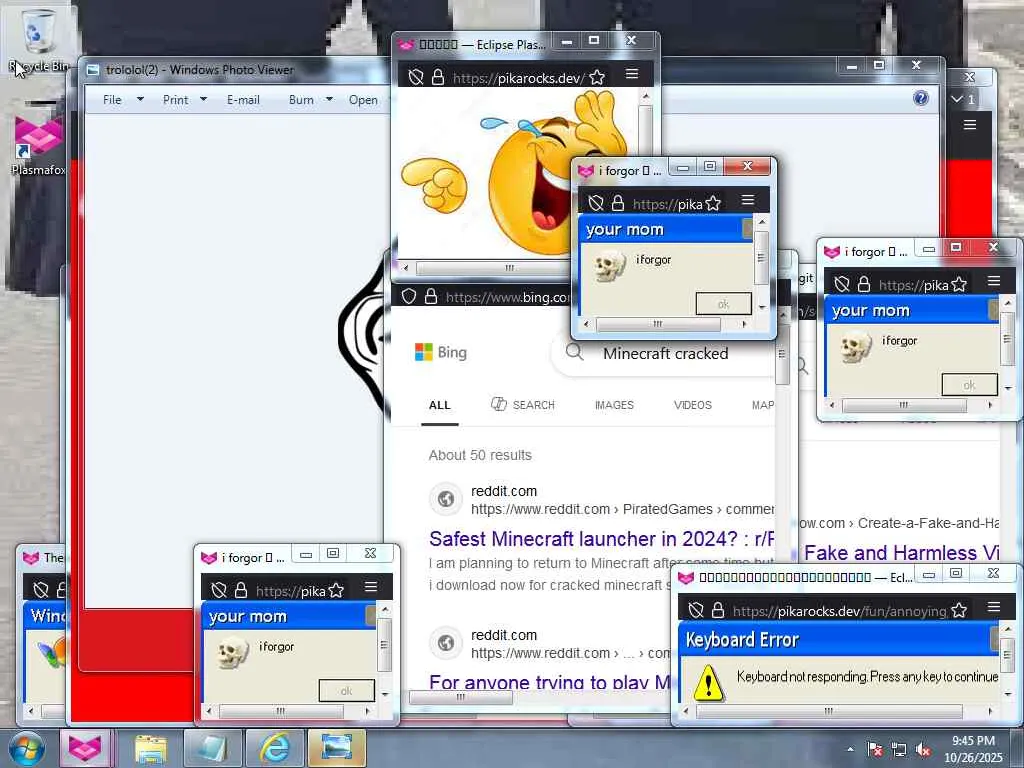The image size is (1024, 768).
Task: Select the ALL tab on Bing
Action: (x=440, y=405)
